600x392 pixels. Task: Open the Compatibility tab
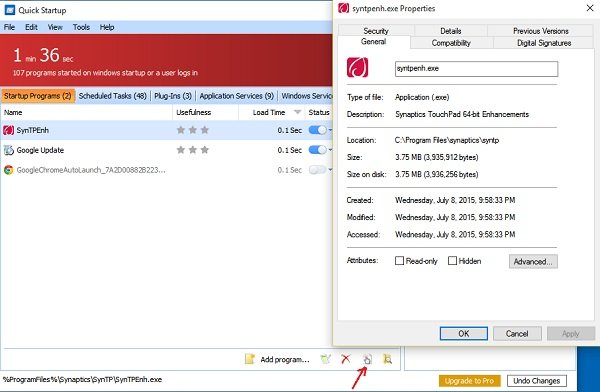(x=451, y=43)
